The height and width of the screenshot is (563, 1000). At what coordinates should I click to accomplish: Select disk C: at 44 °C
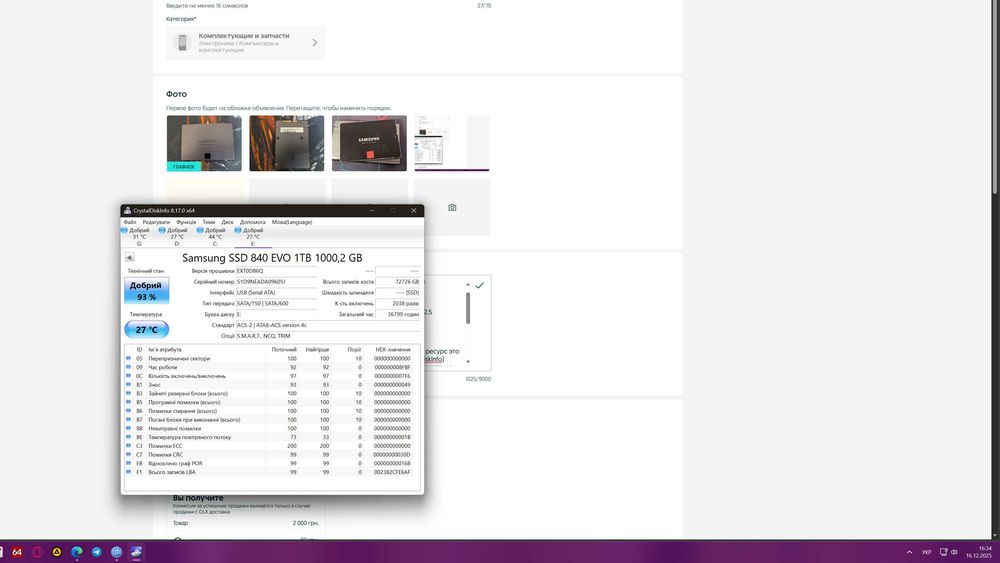(x=214, y=237)
